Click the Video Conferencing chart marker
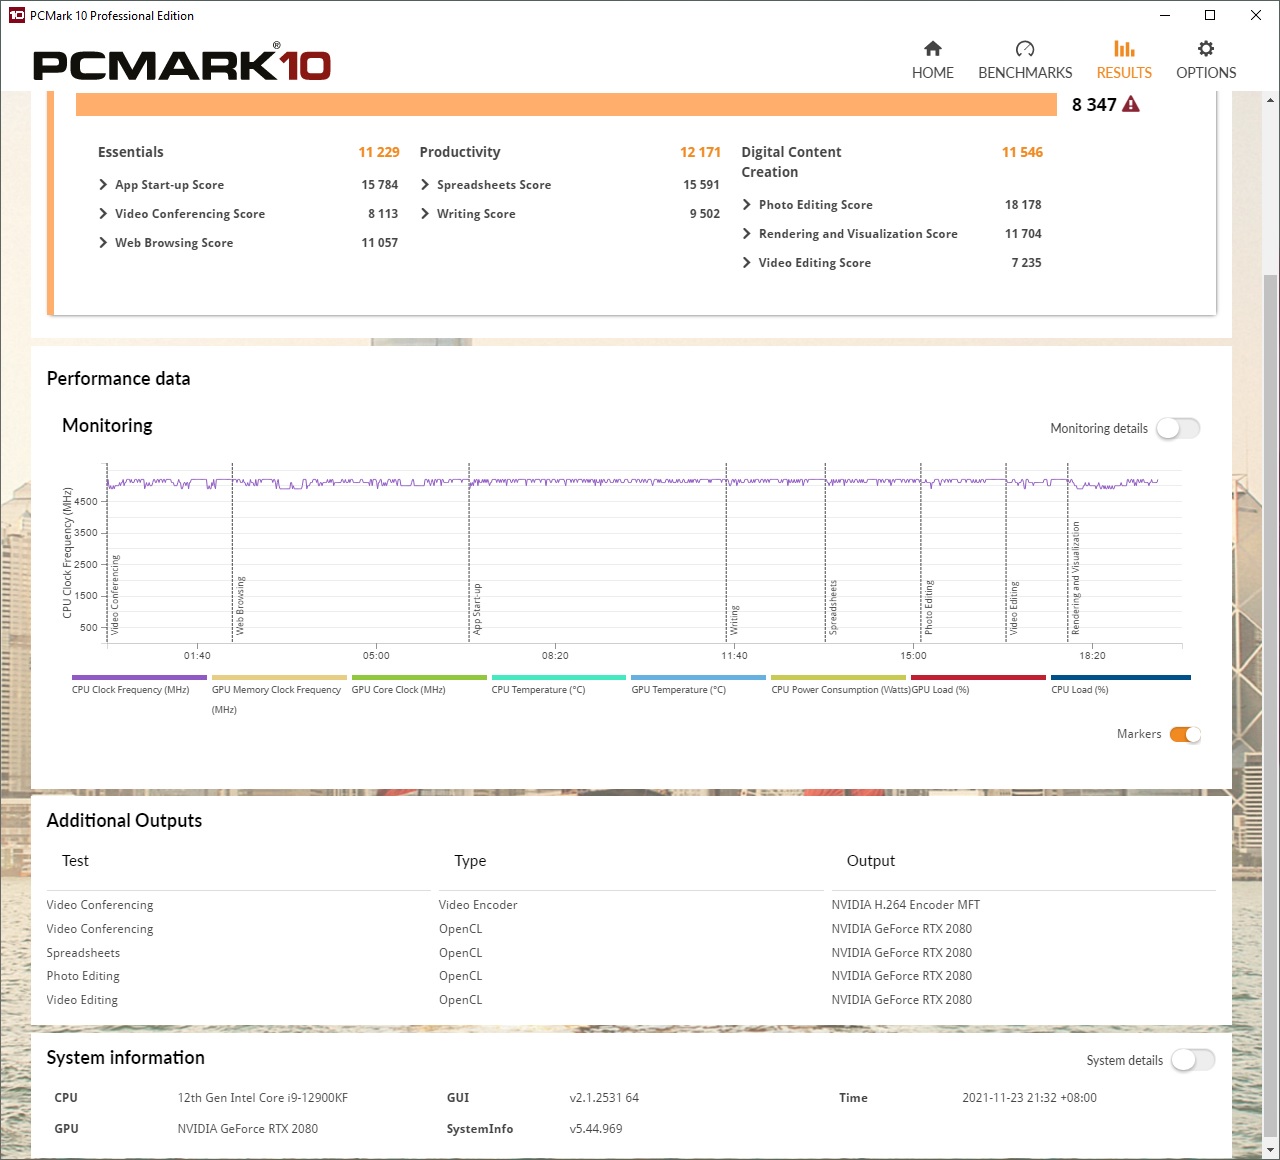Image resolution: width=1280 pixels, height=1160 pixels. tap(115, 595)
